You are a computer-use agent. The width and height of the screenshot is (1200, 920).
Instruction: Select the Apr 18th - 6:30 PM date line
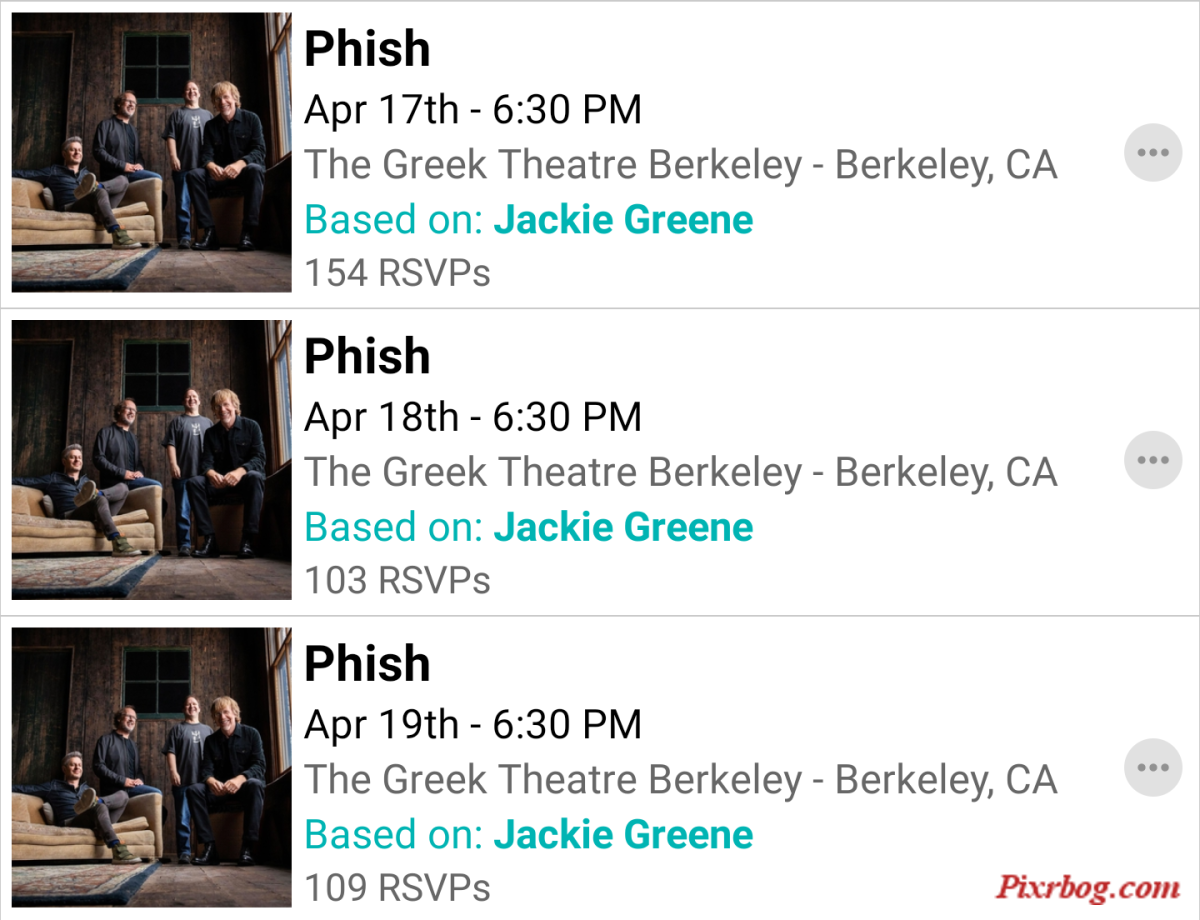[473, 417]
